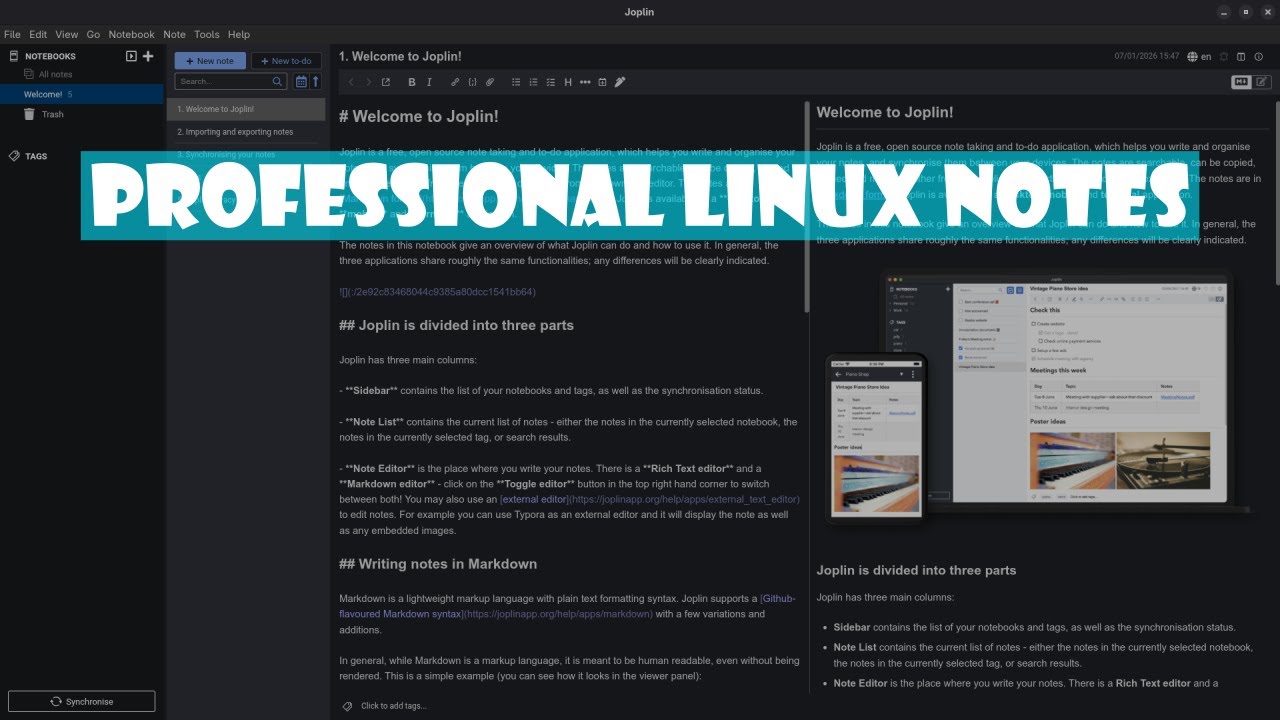The image size is (1280, 720).
Task: Add new notebook with plus icon
Action: [x=148, y=56]
